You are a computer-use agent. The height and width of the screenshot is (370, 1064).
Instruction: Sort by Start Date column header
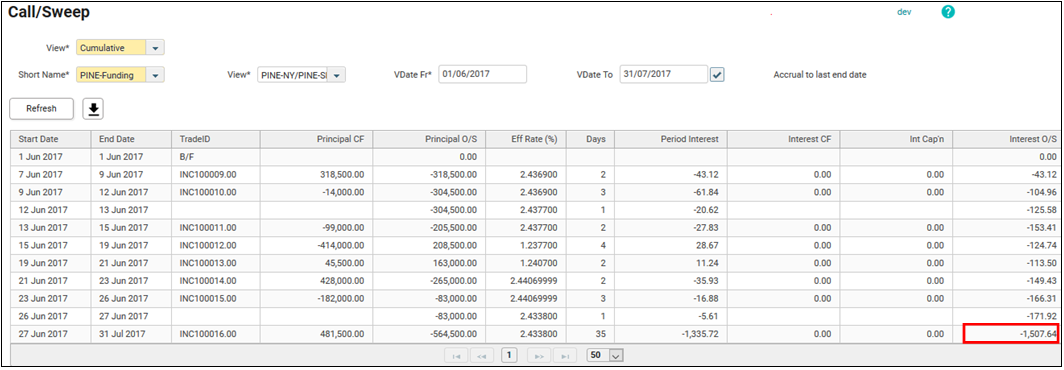pos(51,139)
